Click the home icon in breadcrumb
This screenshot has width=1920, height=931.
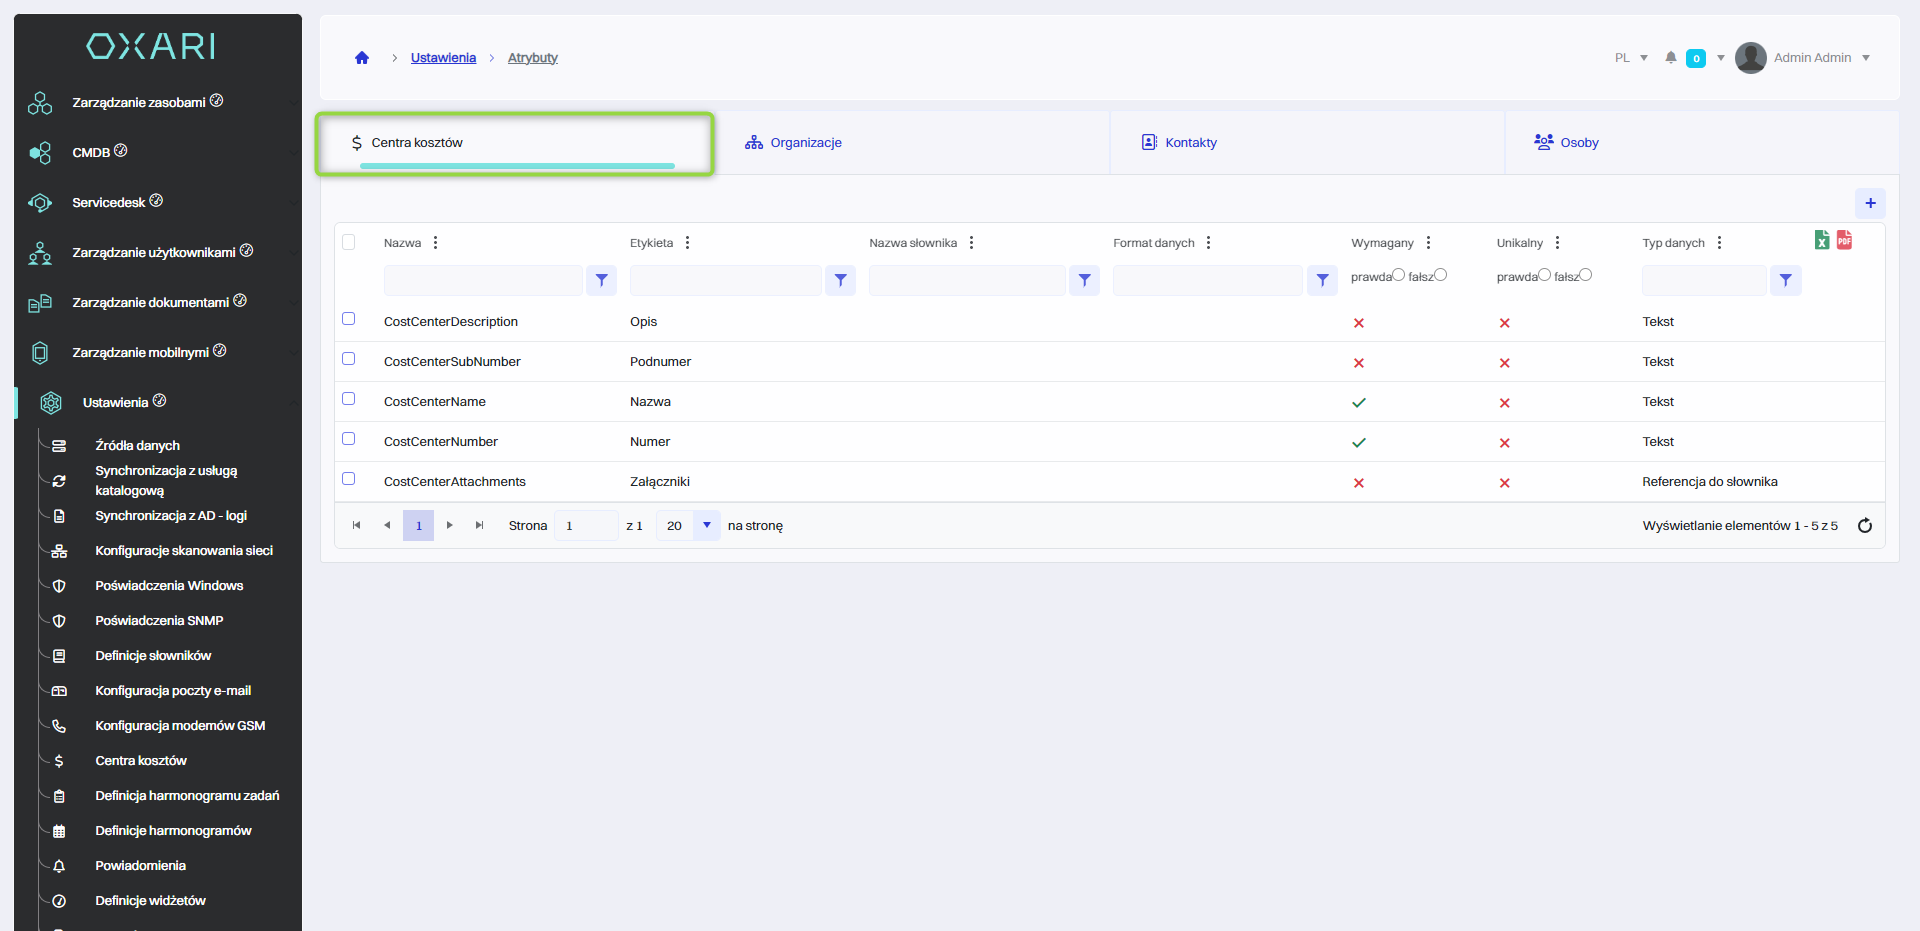click(362, 58)
